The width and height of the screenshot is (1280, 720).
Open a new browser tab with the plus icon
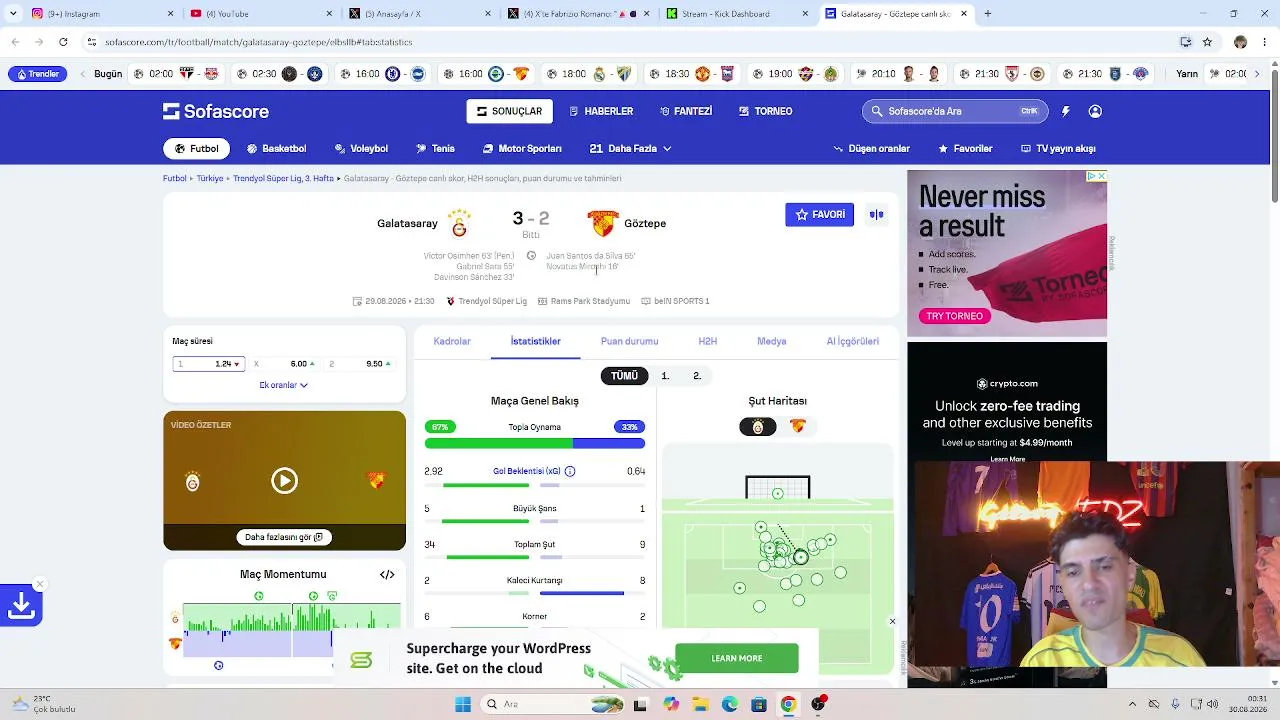pyautogui.click(x=987, y=14)
